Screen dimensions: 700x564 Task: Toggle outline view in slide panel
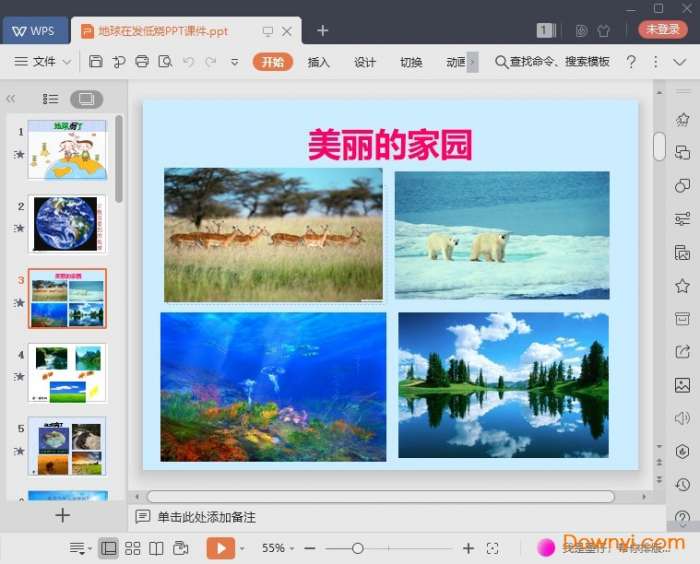tap(51, 99)
